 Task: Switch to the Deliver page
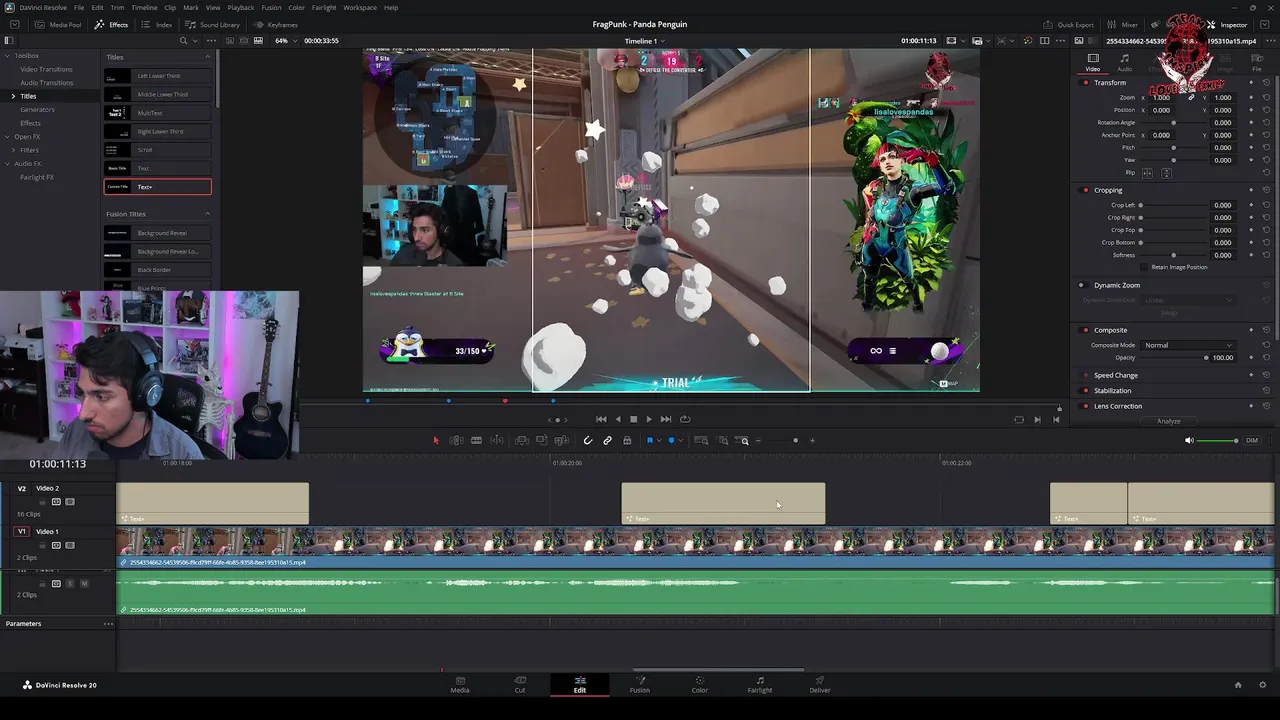click(x=820, y=684)
